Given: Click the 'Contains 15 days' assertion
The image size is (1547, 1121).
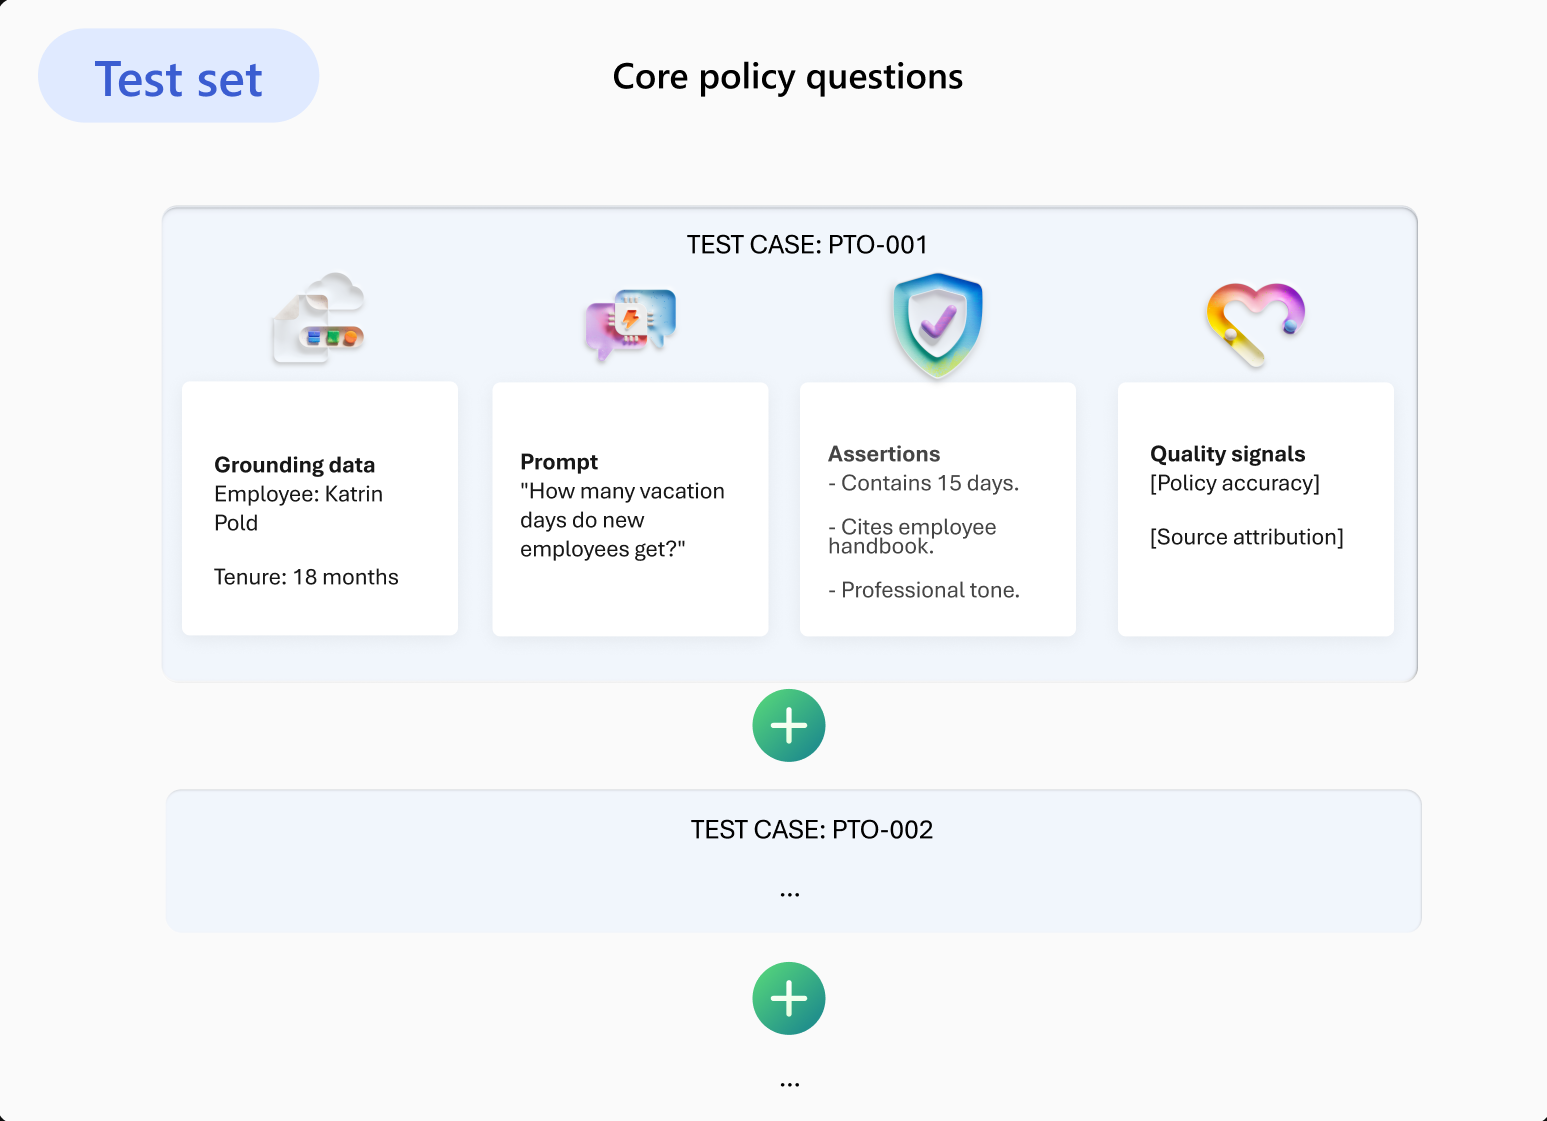Looking at the screenshot, I should pos(924,483).
